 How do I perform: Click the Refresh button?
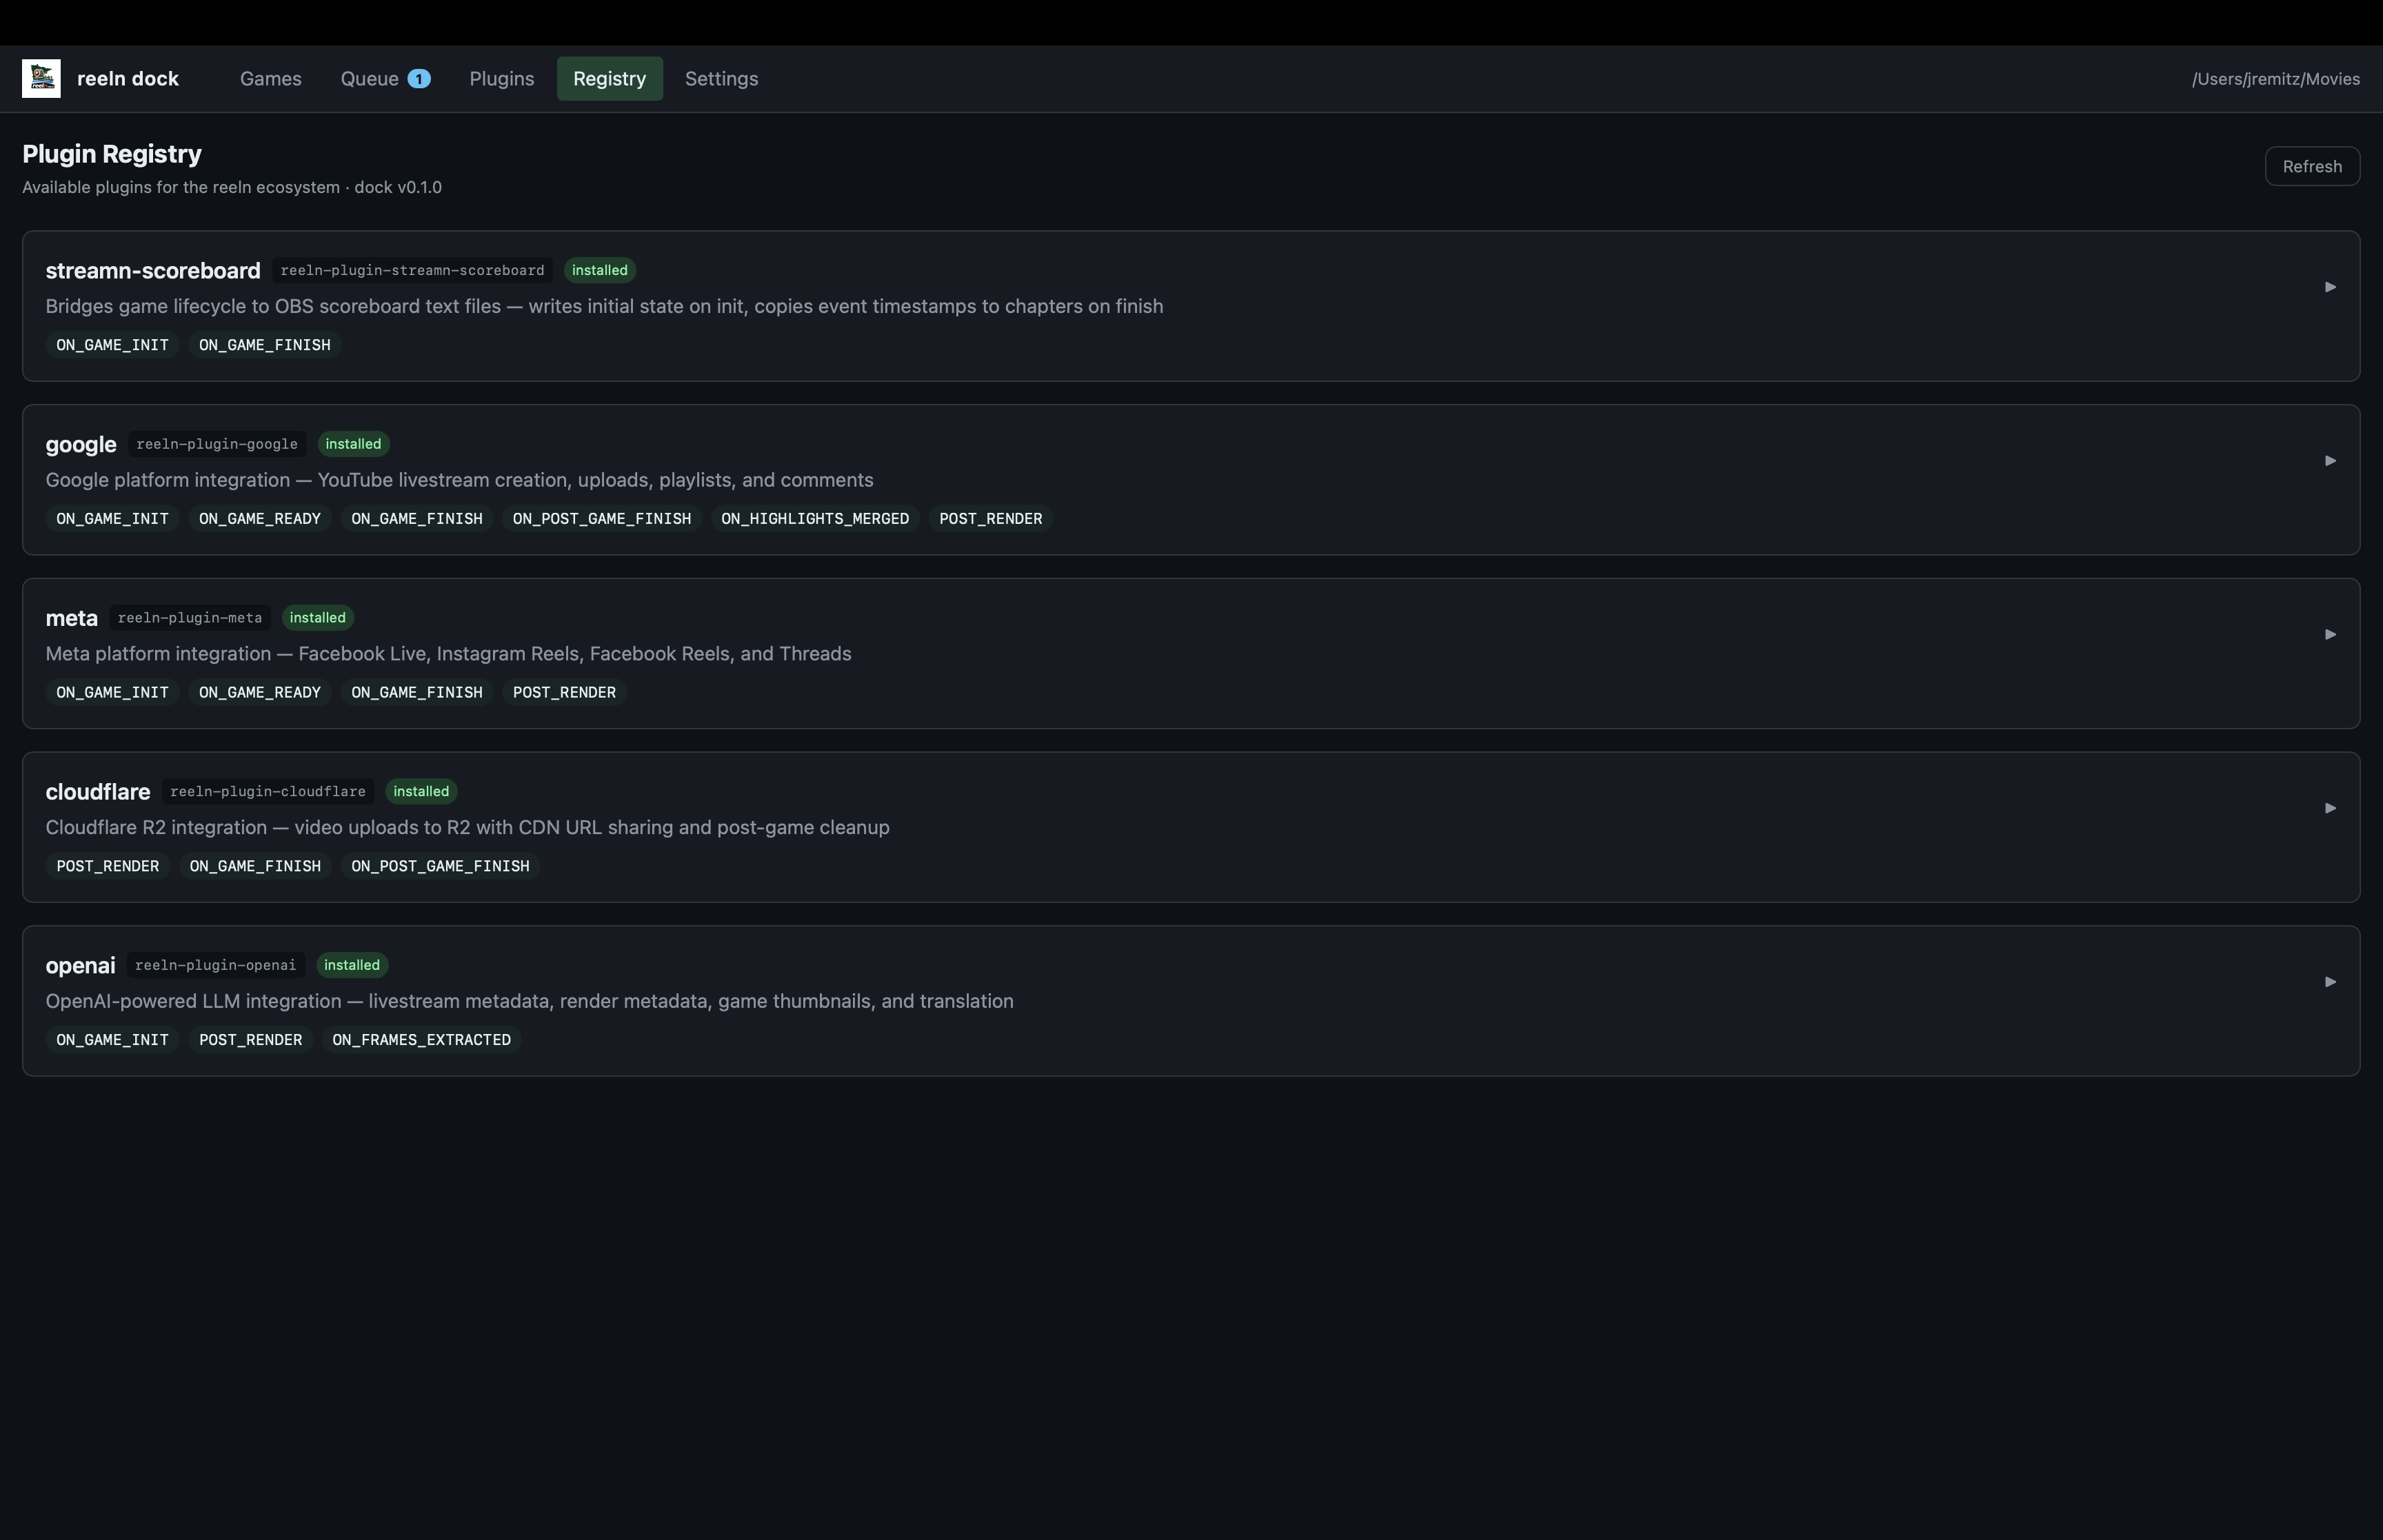tap(2312, 166)
